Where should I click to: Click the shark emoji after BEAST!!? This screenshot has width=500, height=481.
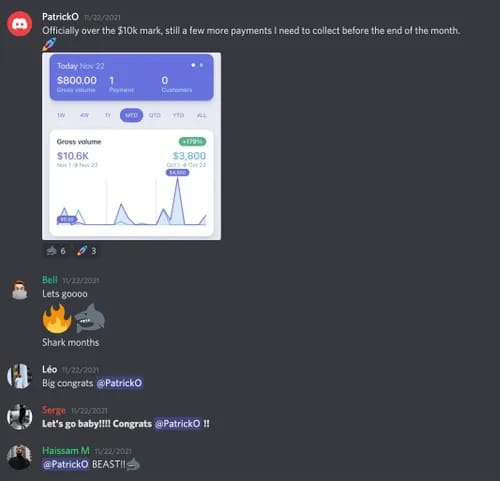133,464
